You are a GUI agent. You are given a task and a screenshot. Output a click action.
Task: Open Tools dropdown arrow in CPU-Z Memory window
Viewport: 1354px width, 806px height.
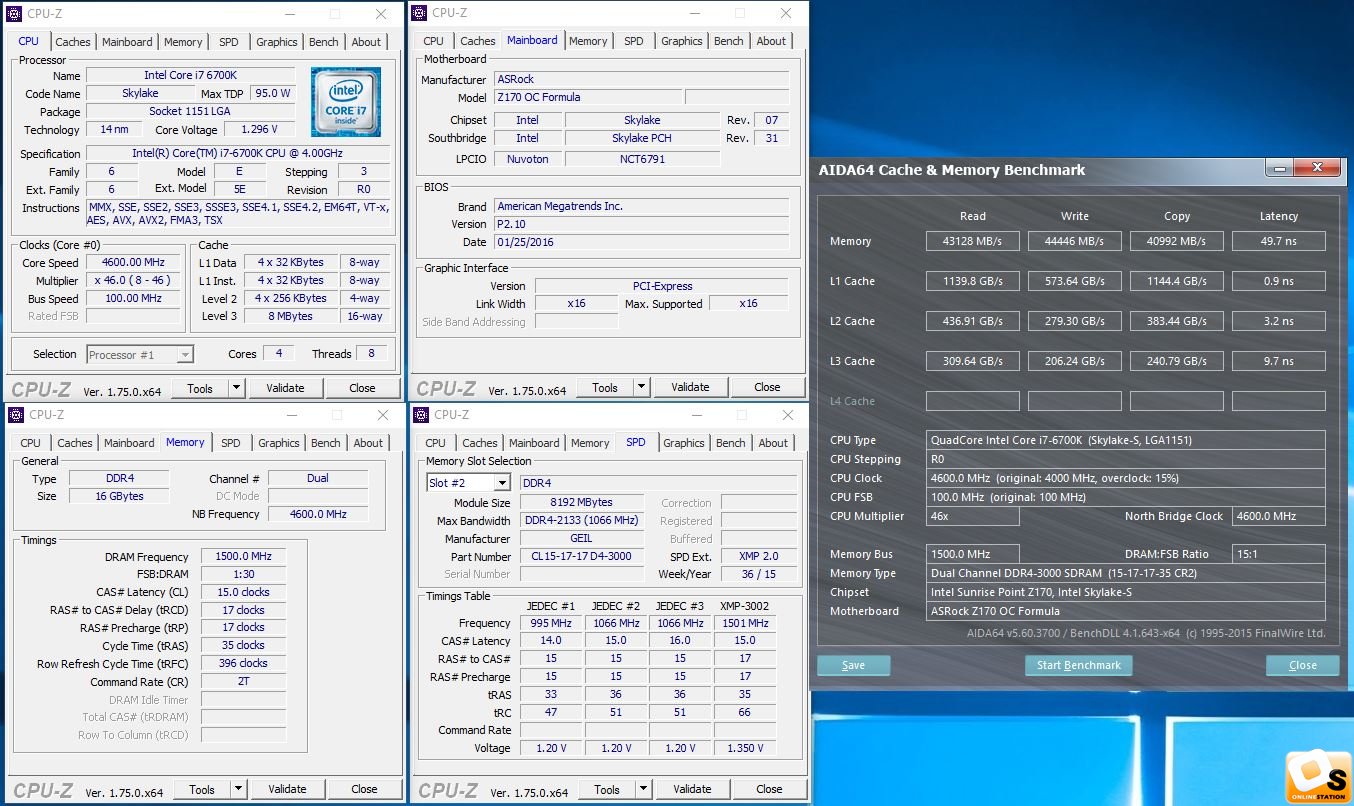tap(239, 789)
